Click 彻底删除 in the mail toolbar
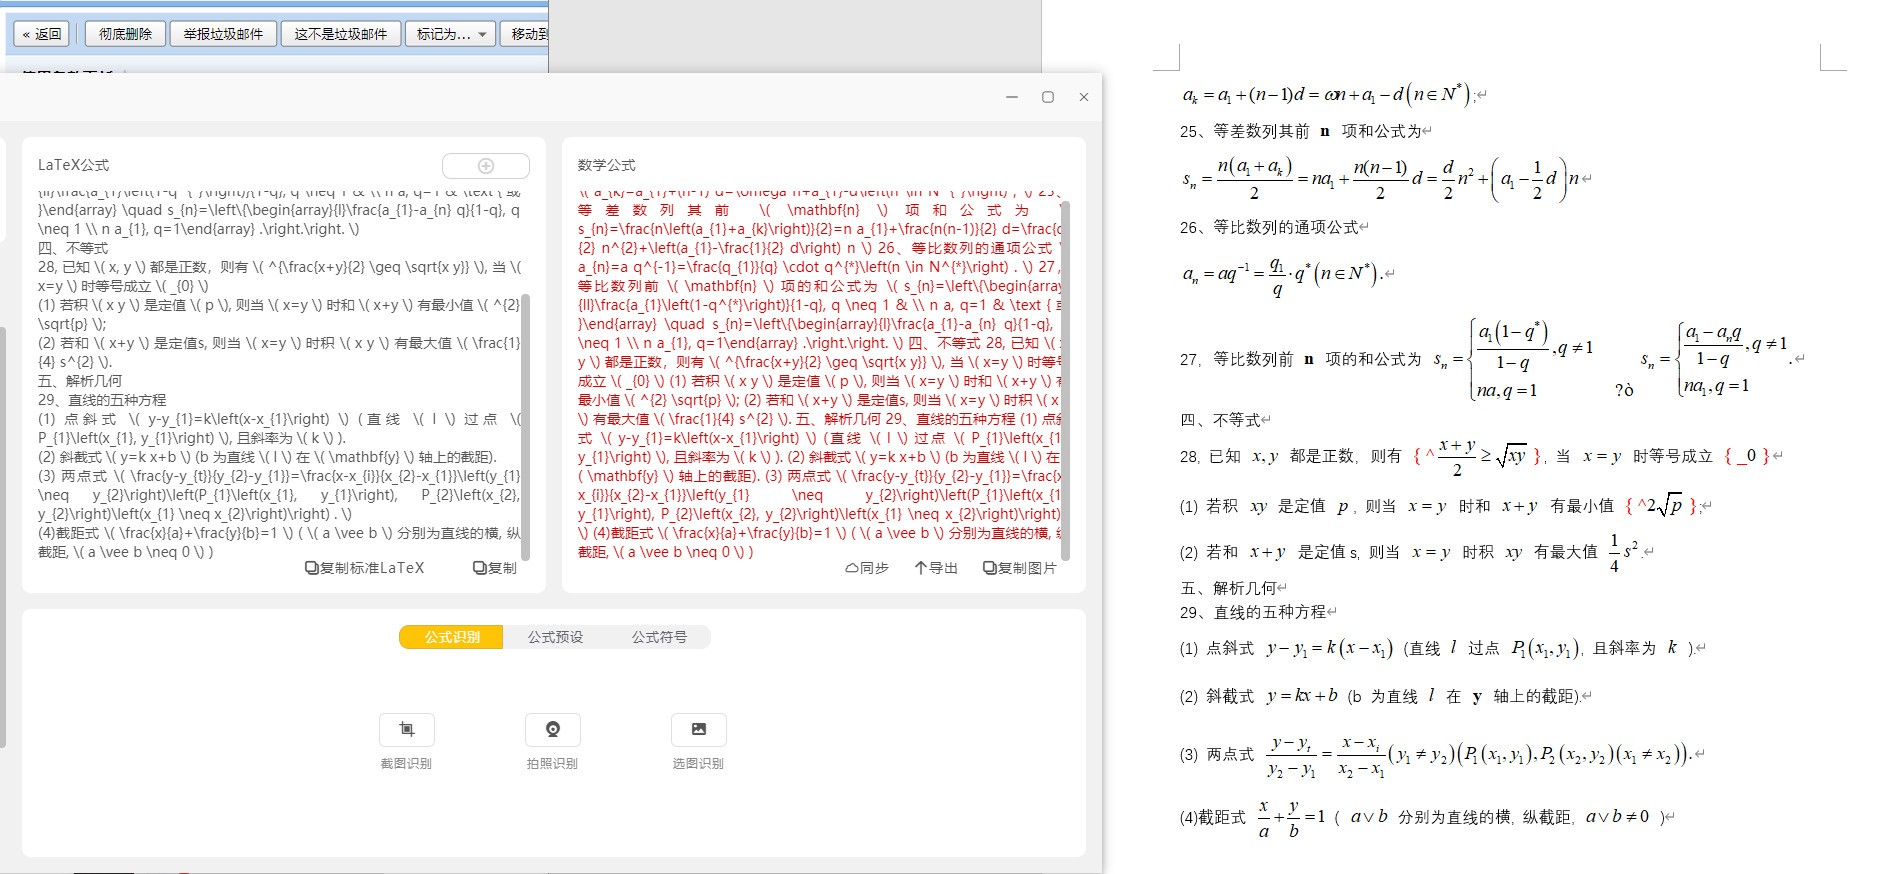 click(125, 34)
